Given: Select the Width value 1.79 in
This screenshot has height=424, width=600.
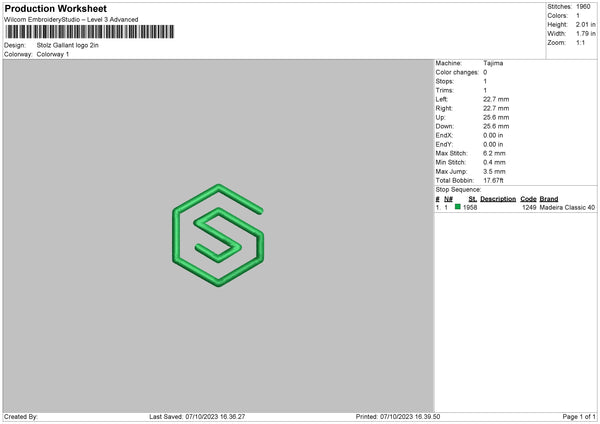Looking at the screenshot, I should 585,34.
